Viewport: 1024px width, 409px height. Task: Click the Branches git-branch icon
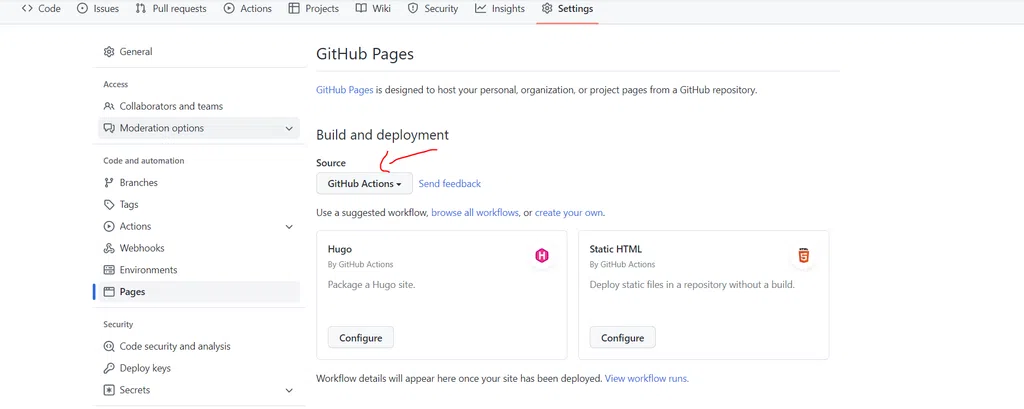click(x=109, y=182)
